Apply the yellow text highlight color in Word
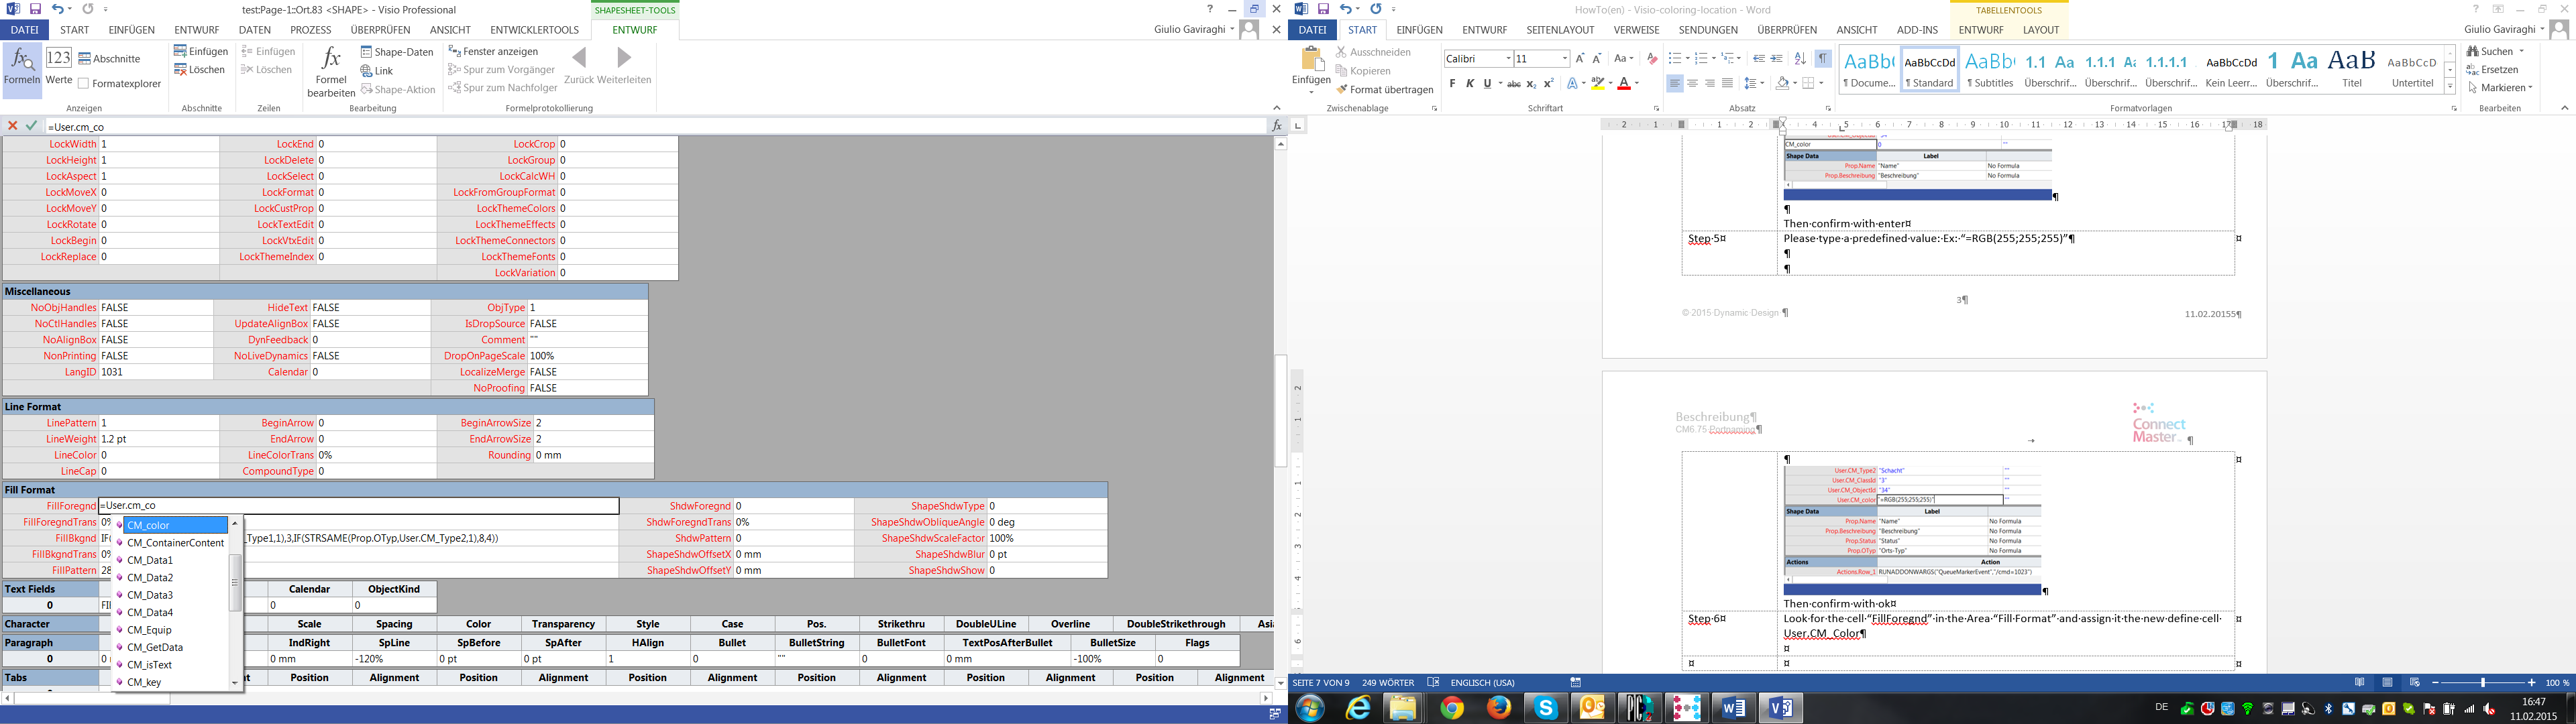The image size is (2576, 724). click(1598, 84)
